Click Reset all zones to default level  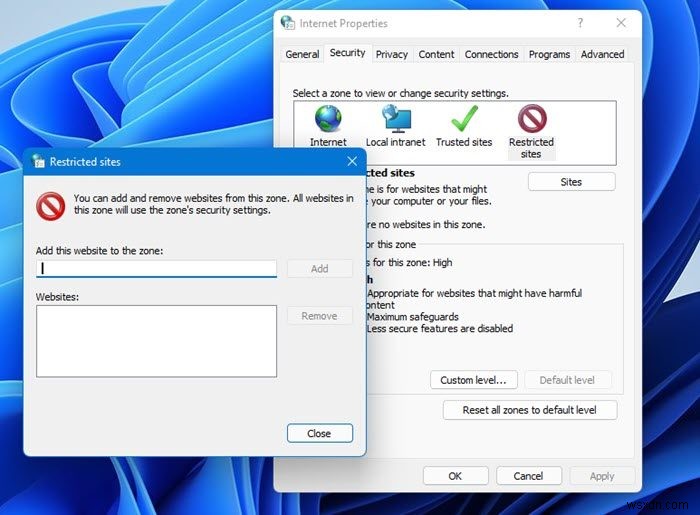[x=530, y=410]
